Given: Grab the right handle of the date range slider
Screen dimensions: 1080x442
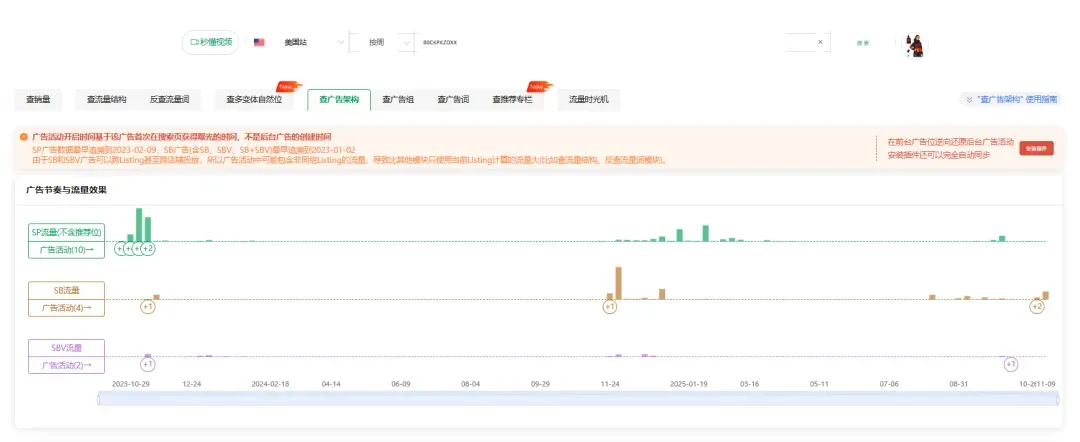Looking at the screenshot, I should (x=1060, y=399).
